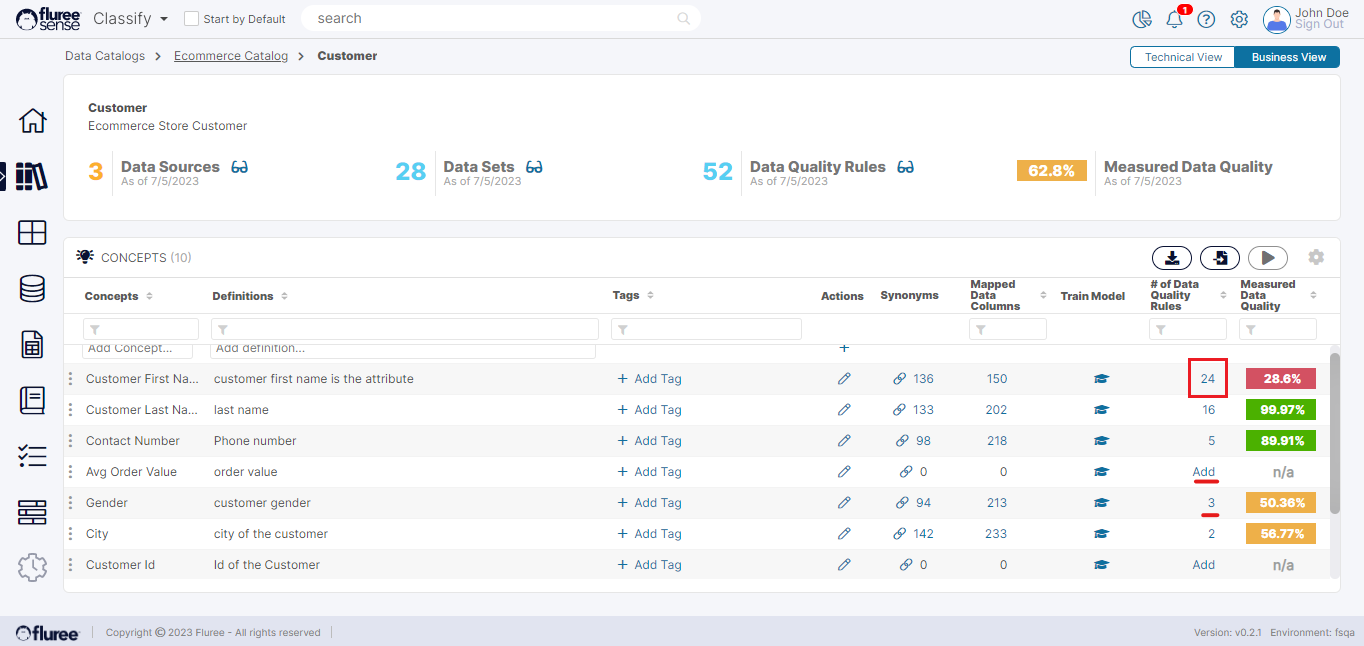Click the download concepts icon button

pyautogui.click(x=1171, y=258)
